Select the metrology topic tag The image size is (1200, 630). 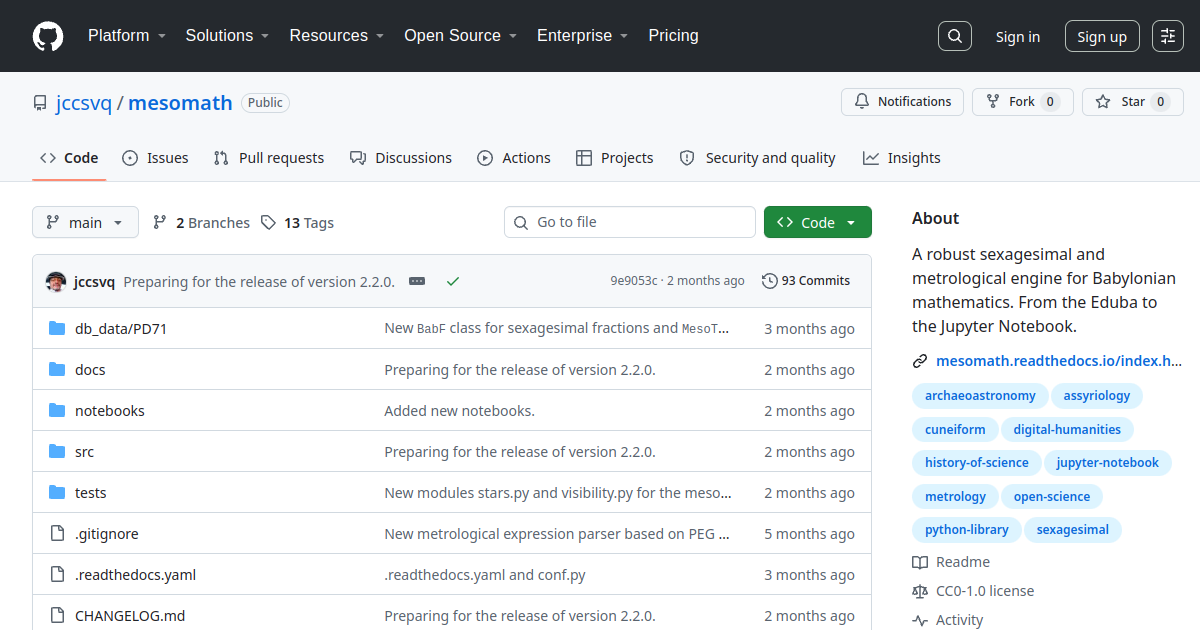point(955,496)
